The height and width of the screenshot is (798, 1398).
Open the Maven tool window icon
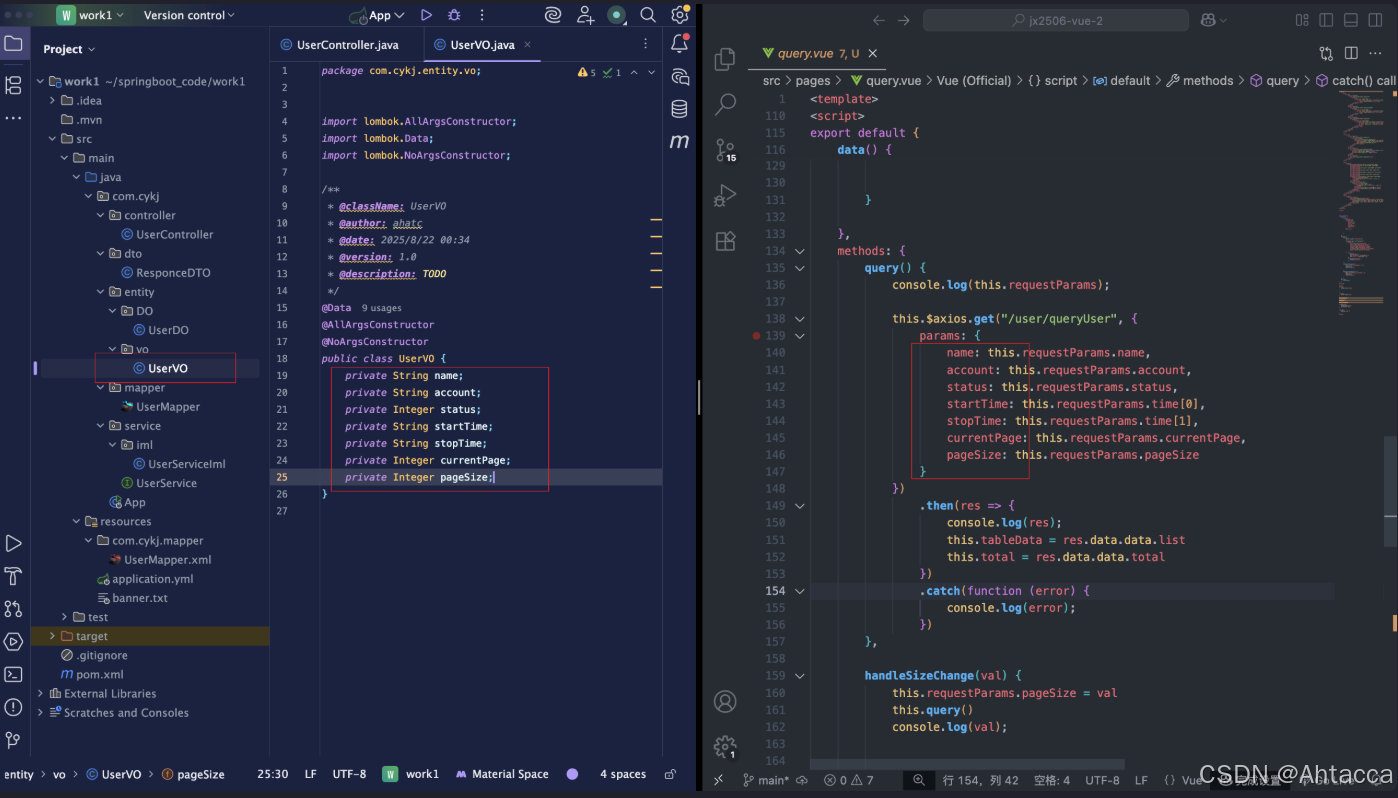(680, 142)
